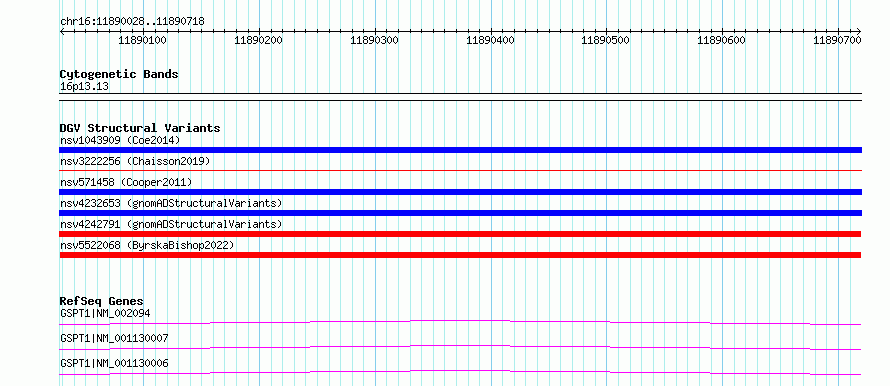Select the RefSeq Genes track heading
This screenshot has width=890, height=386.
click(x=102, y=301)
